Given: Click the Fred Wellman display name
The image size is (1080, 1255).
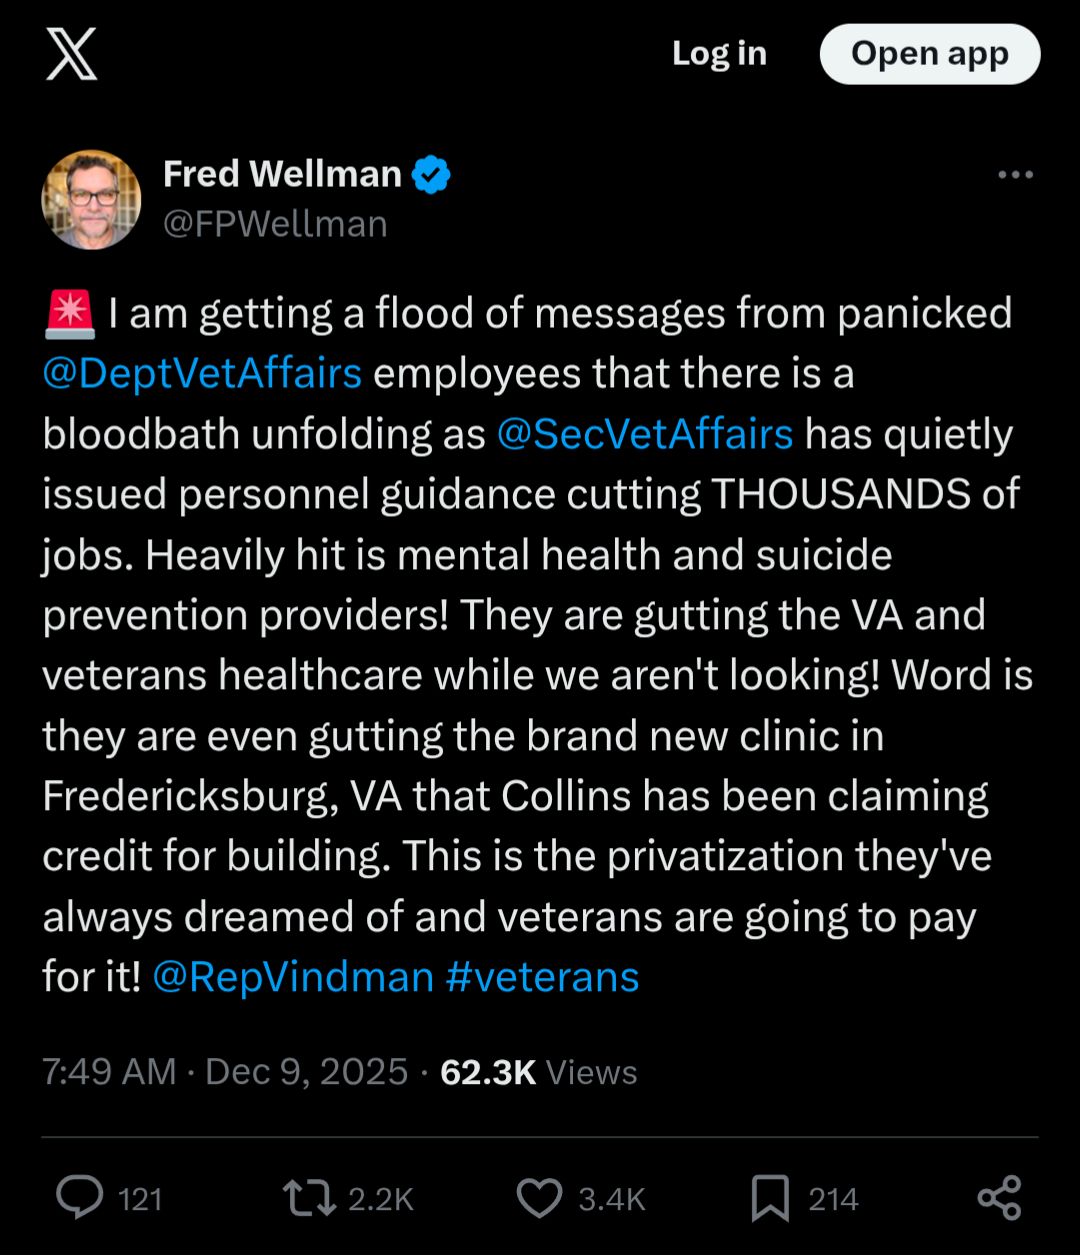Looking at the screenshot, I should [x=282, y=174].
